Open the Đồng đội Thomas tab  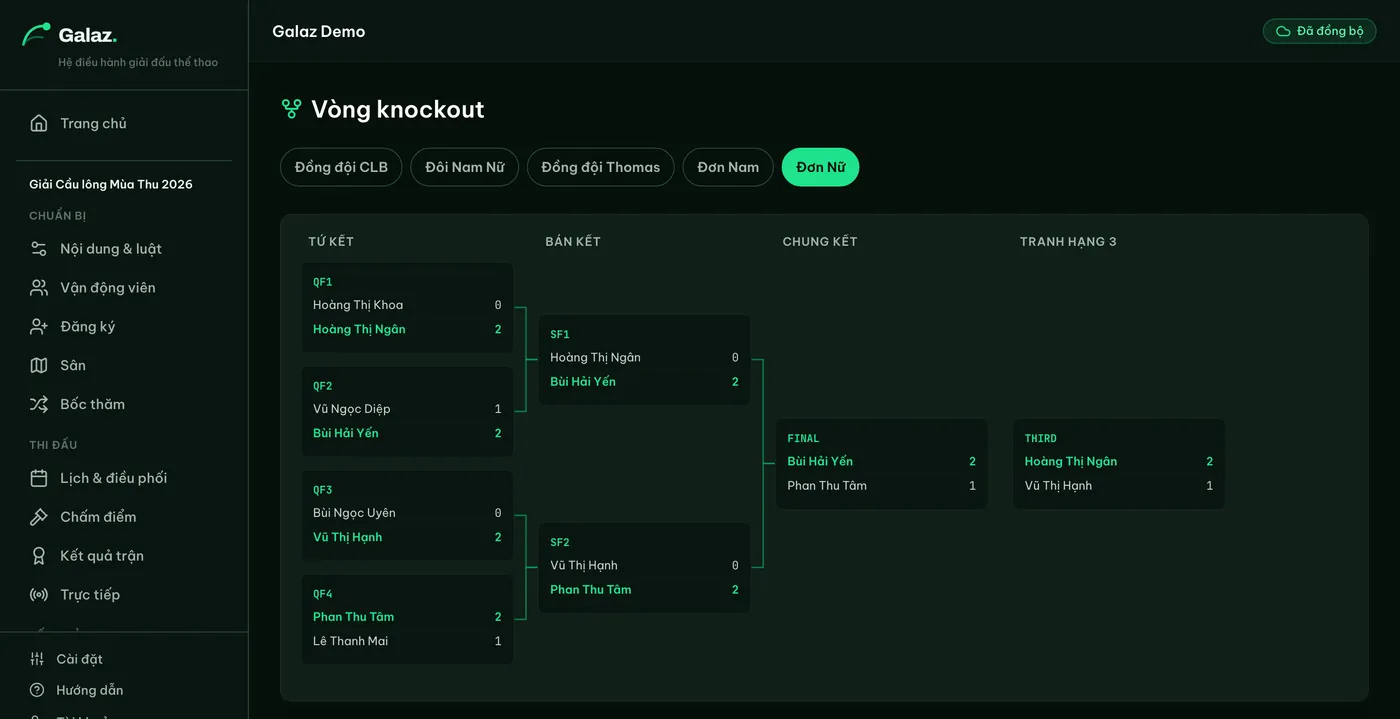pyautogui.click(x=601, y=167)
